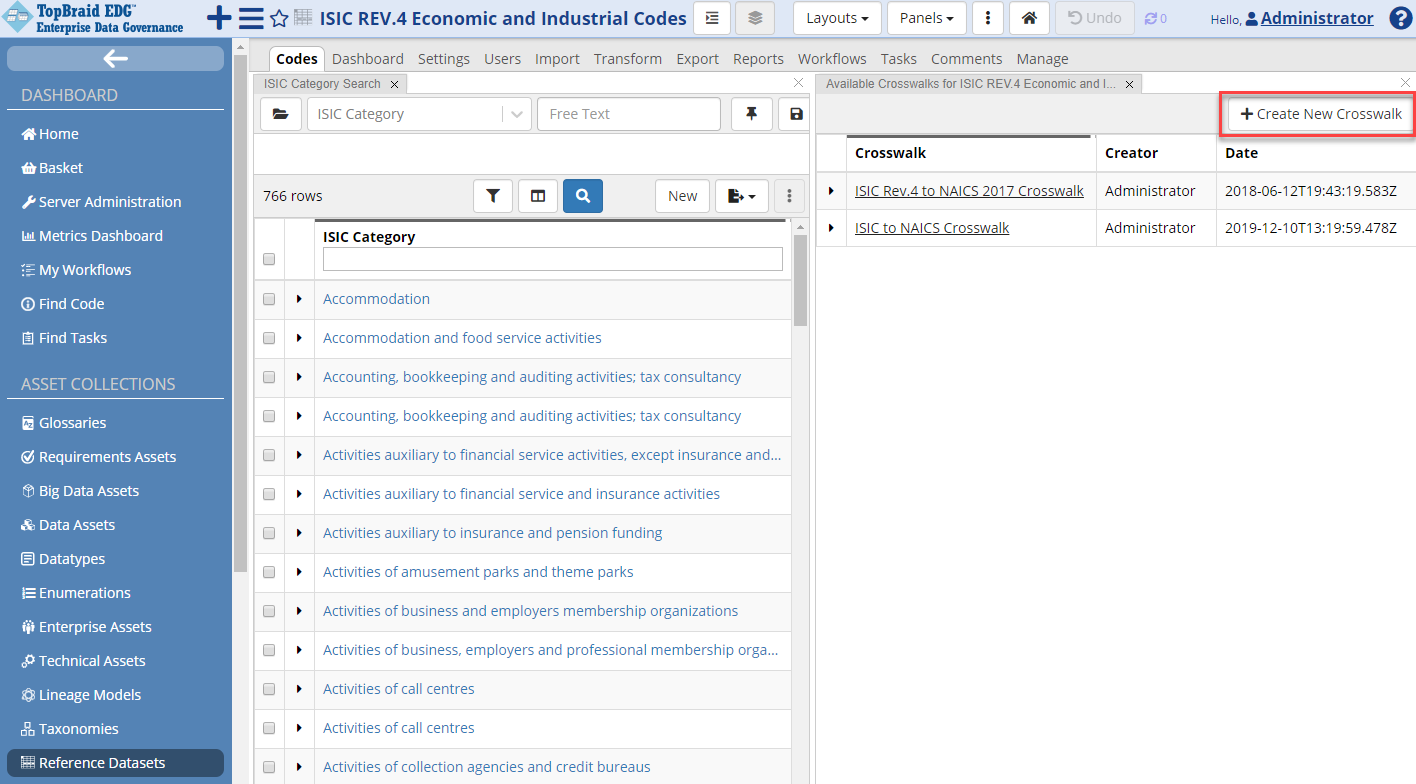1416x784 pixels.
Task: Click Create New Crosswalk button
Action: tap(1321, 114)
